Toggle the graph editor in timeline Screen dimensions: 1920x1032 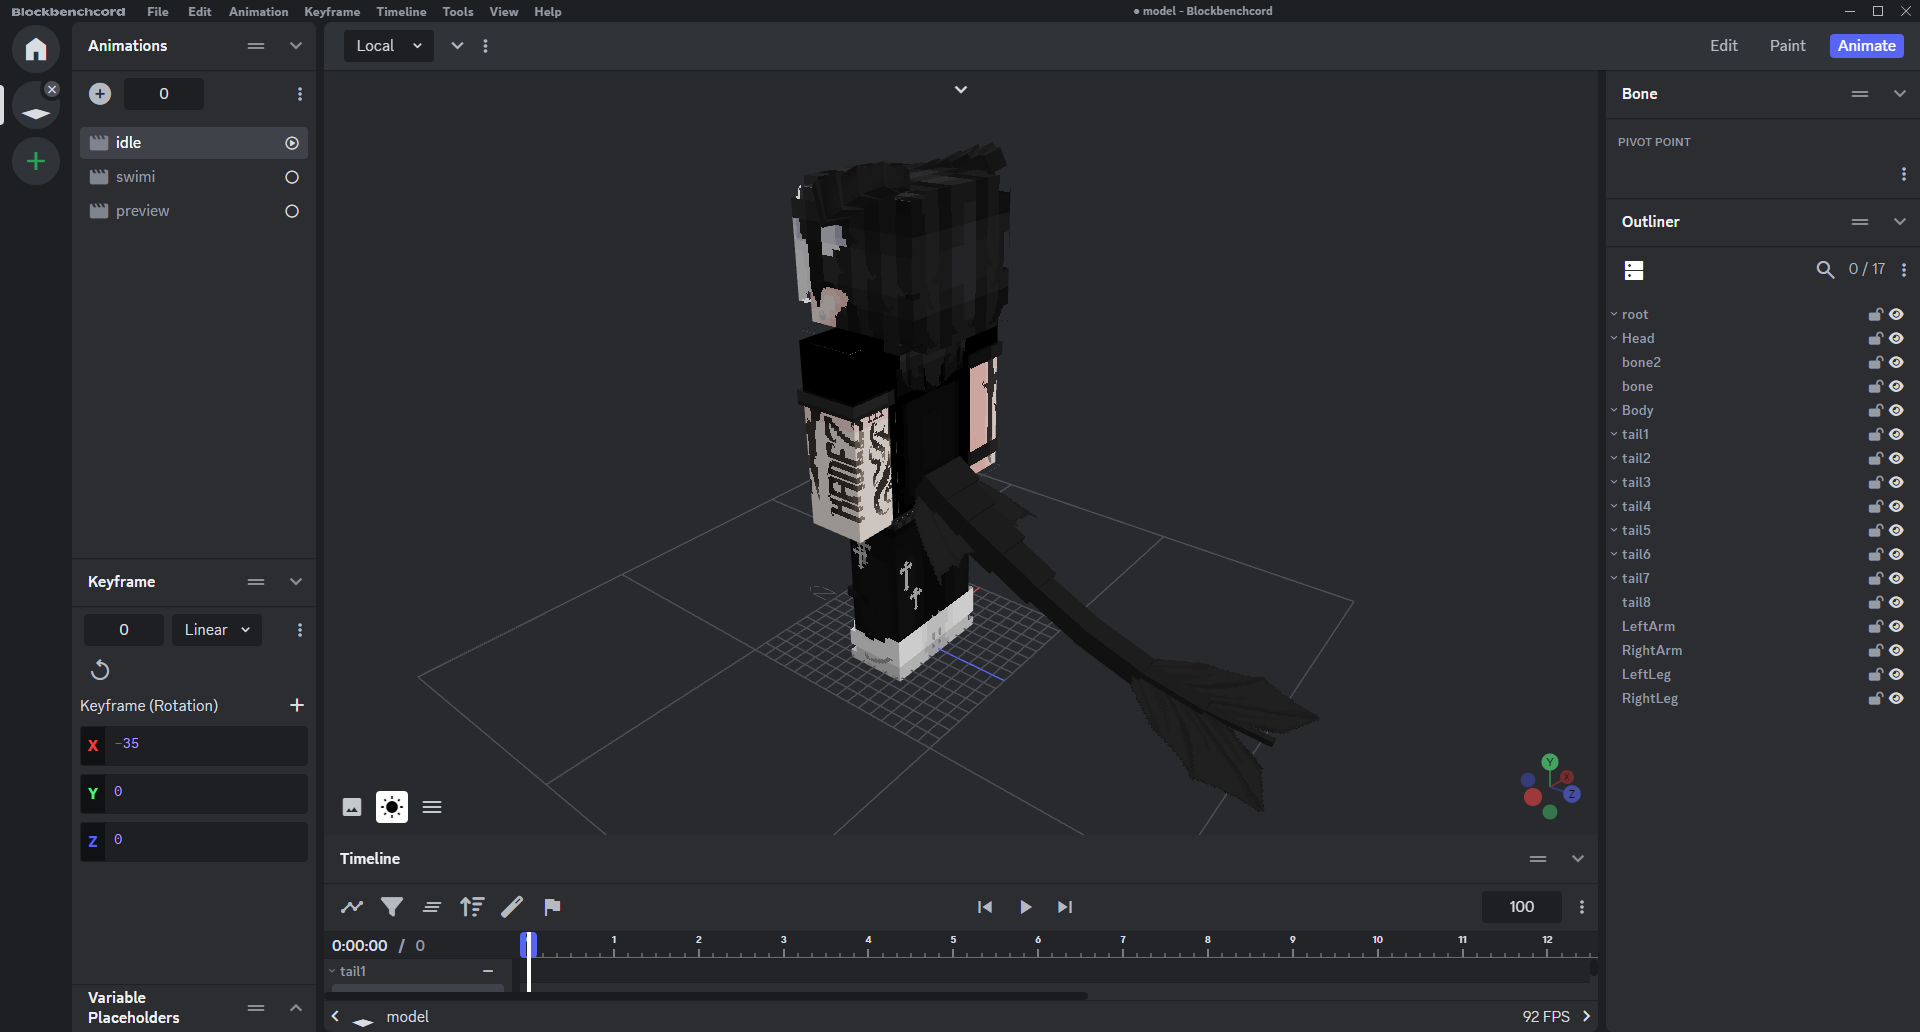(352, 907)
